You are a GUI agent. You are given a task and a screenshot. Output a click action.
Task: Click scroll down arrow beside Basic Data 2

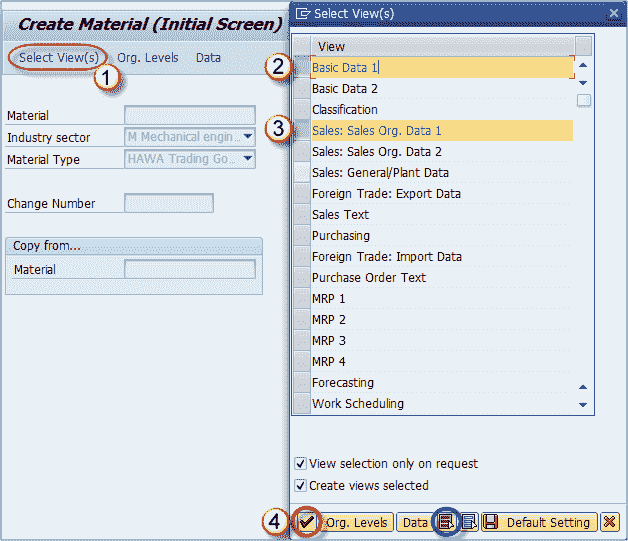point(583,83)
